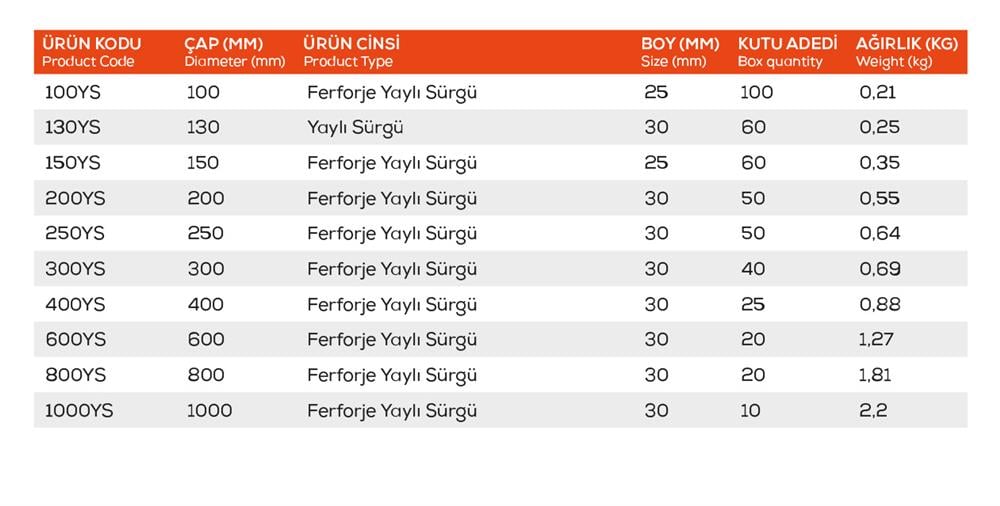Image resolution: width=1000 pixels, height=506 pixels.
Task: Select product code 100YS cell
Action: [73, 93]
